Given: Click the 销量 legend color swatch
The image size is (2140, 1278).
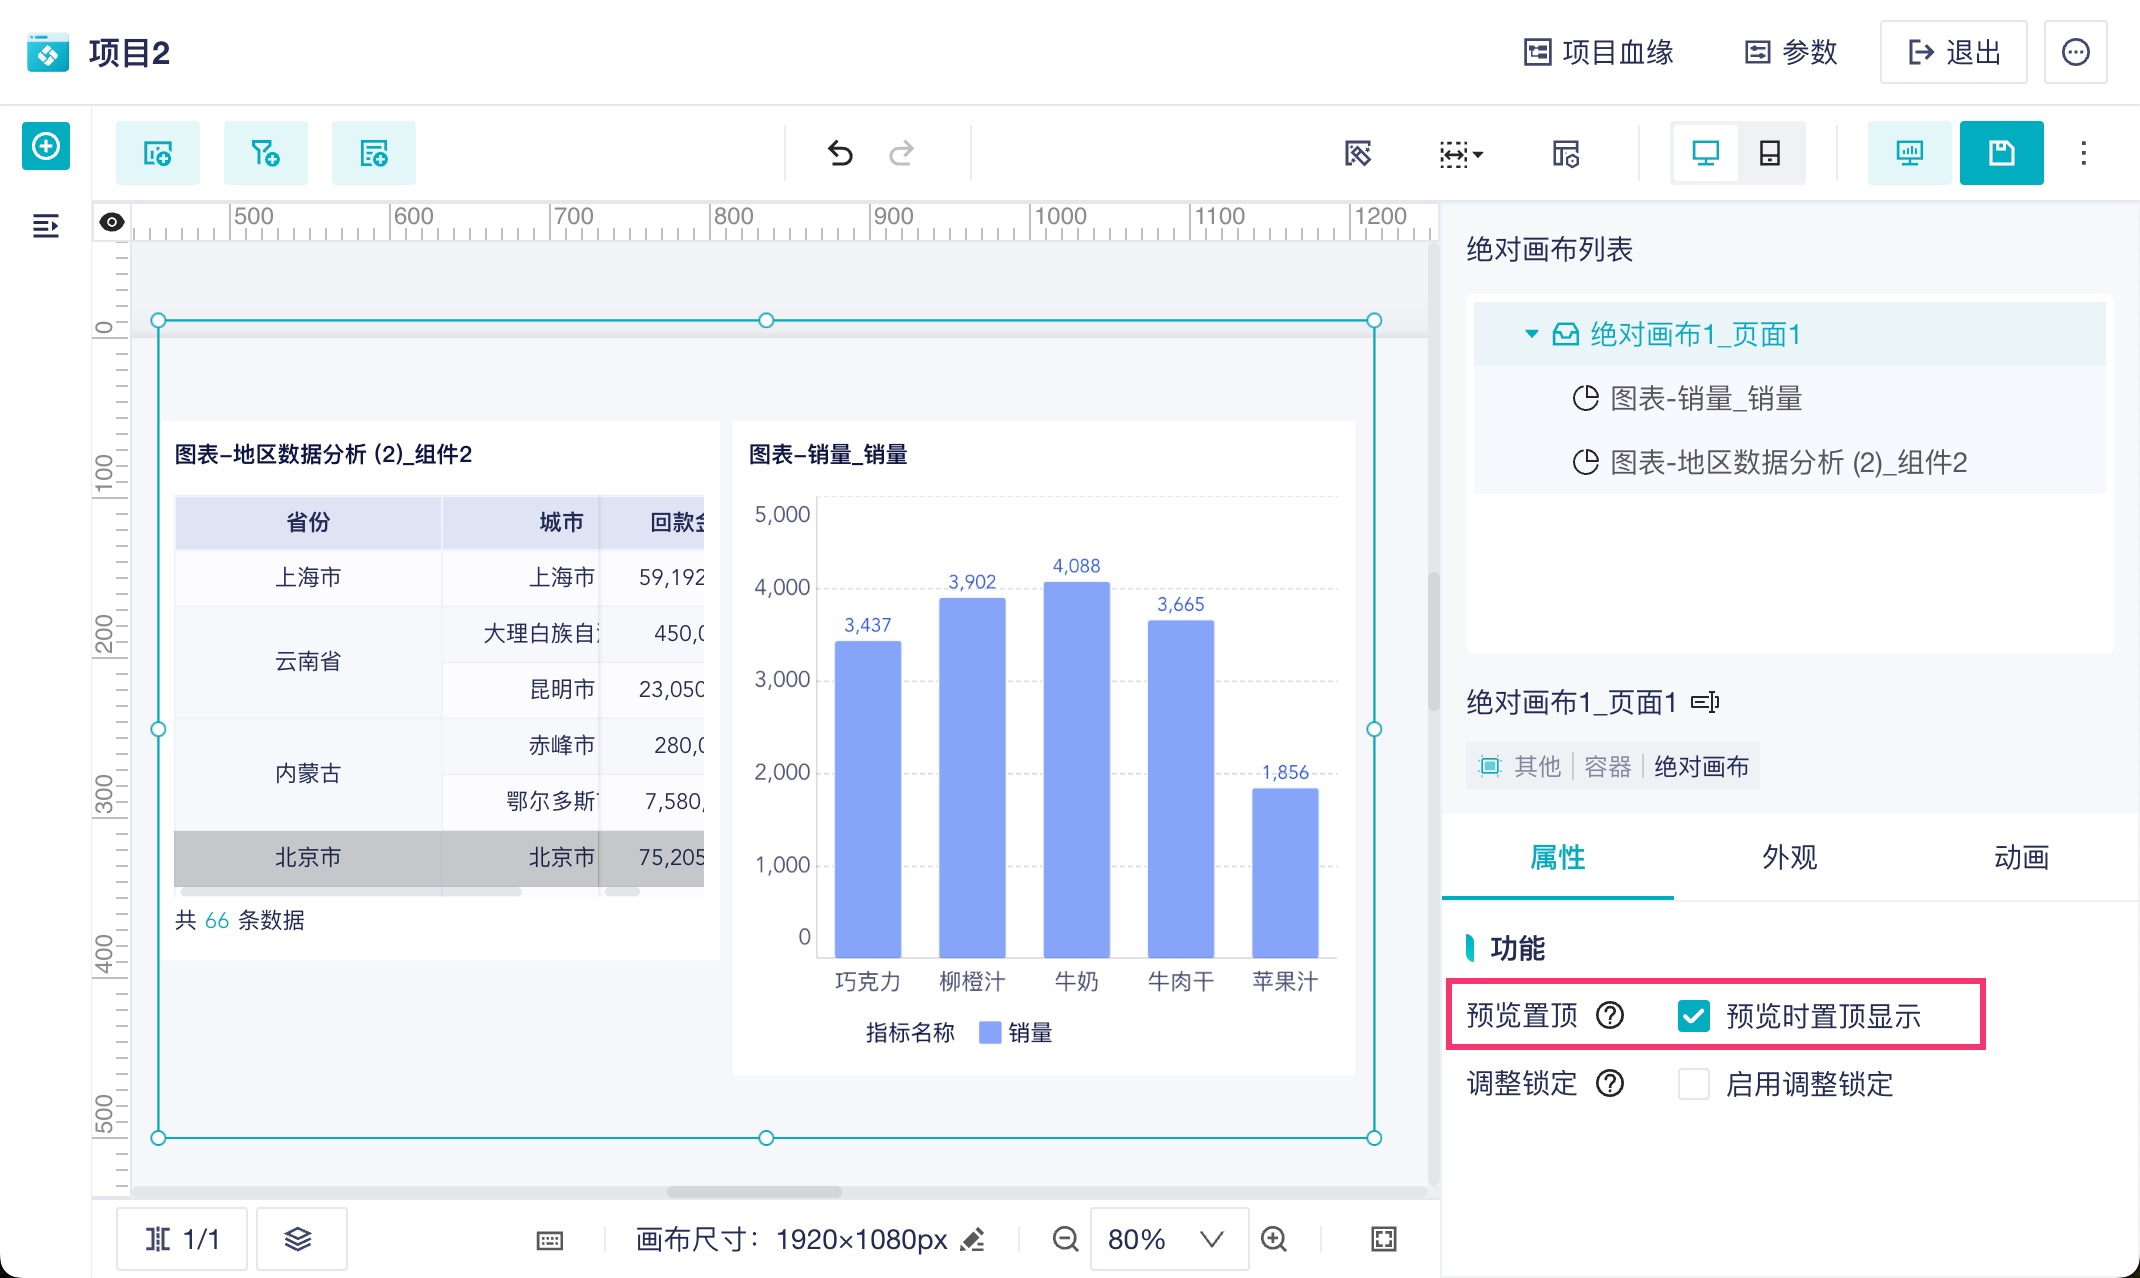Looking at the screenshot, I should click(x=989, y=1032).
